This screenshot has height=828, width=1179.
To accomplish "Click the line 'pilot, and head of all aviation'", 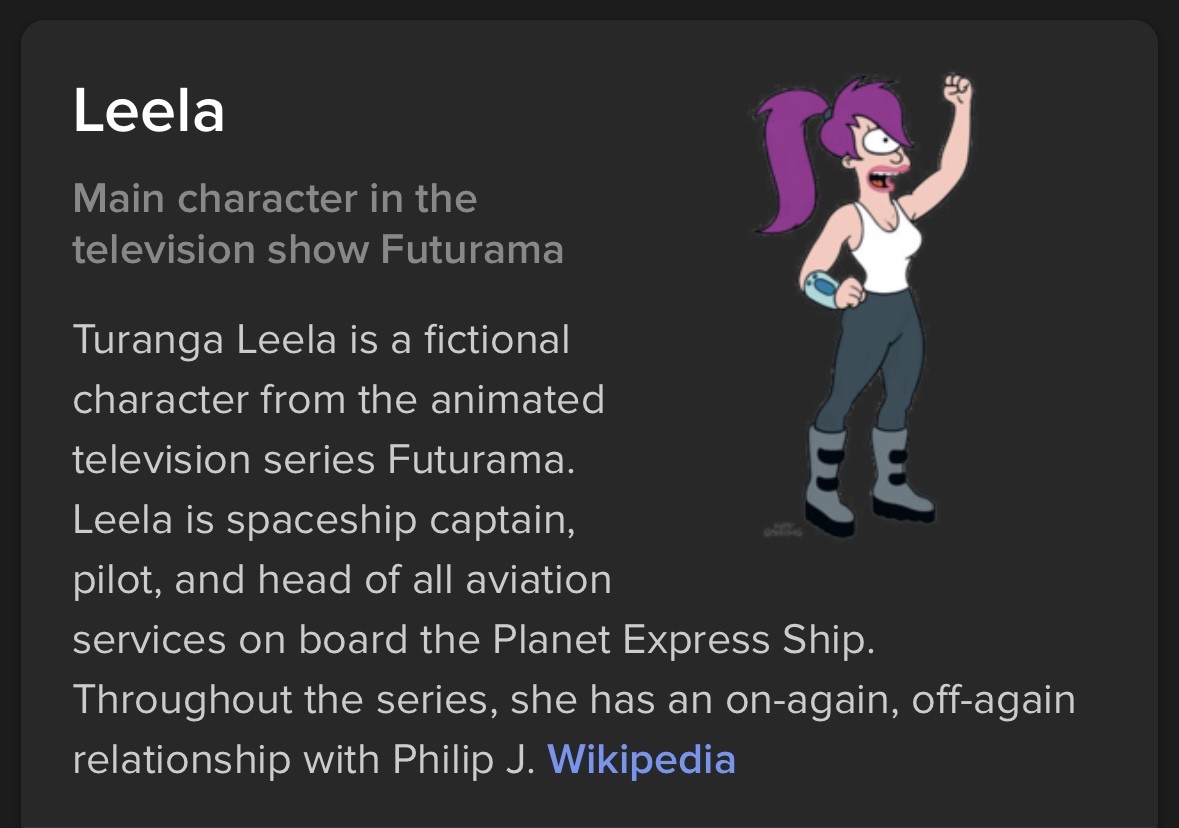I will point(342,580).
